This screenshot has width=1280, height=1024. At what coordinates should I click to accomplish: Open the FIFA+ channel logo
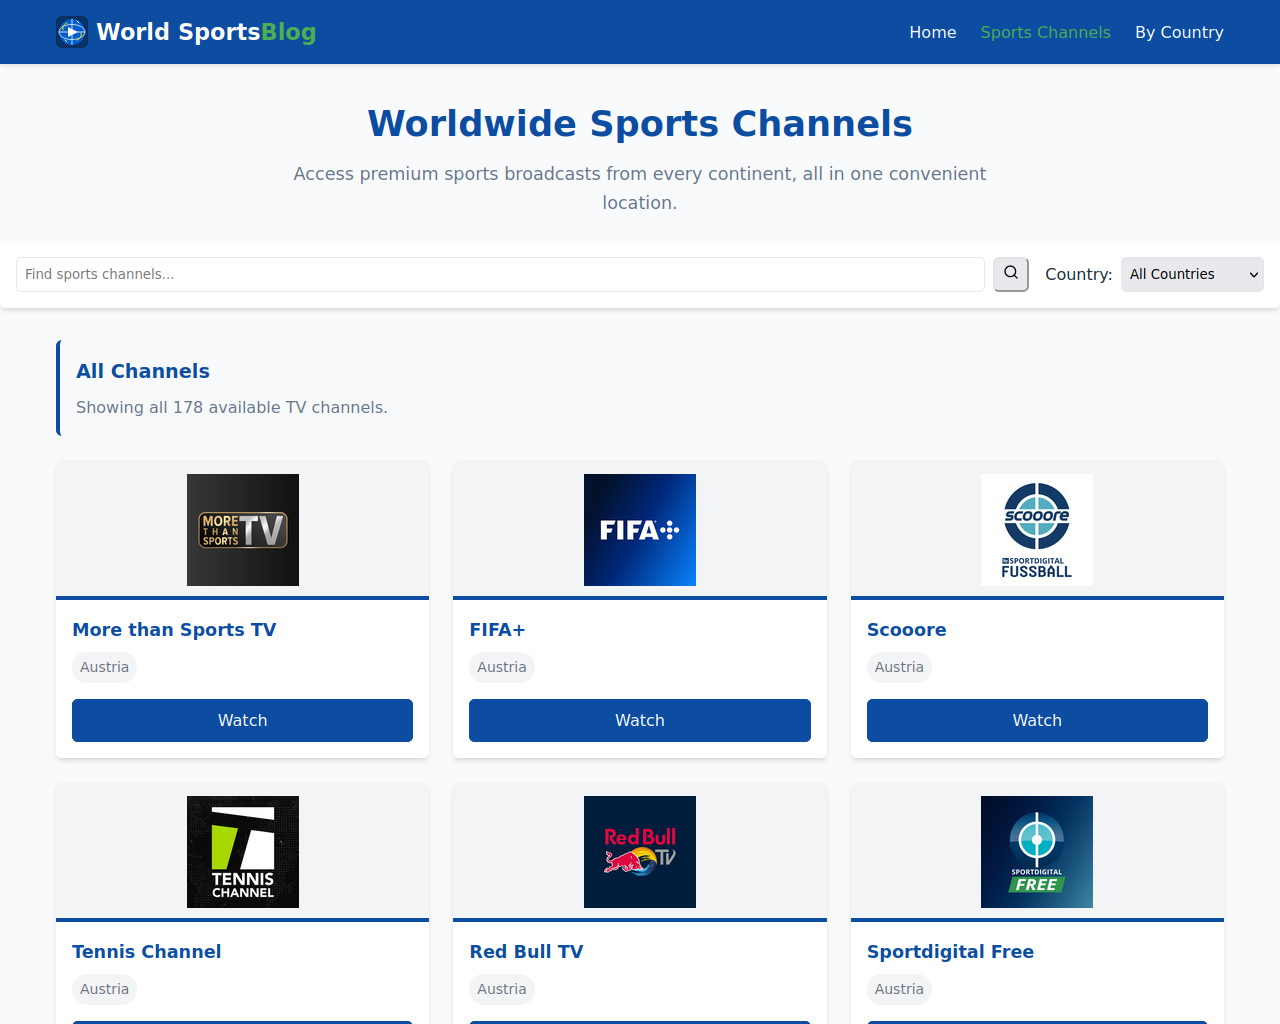640,530
